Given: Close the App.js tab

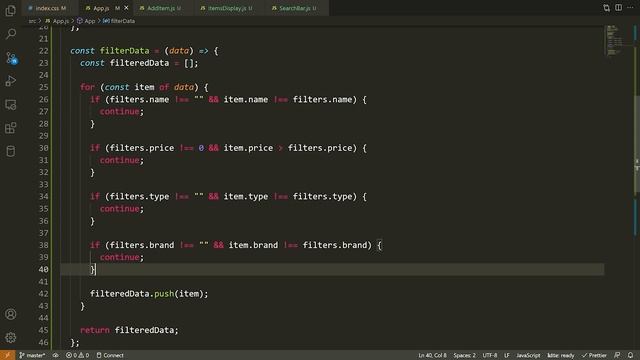Looking at the screenshot, I should pyautogui.click(x=126, y=8).
